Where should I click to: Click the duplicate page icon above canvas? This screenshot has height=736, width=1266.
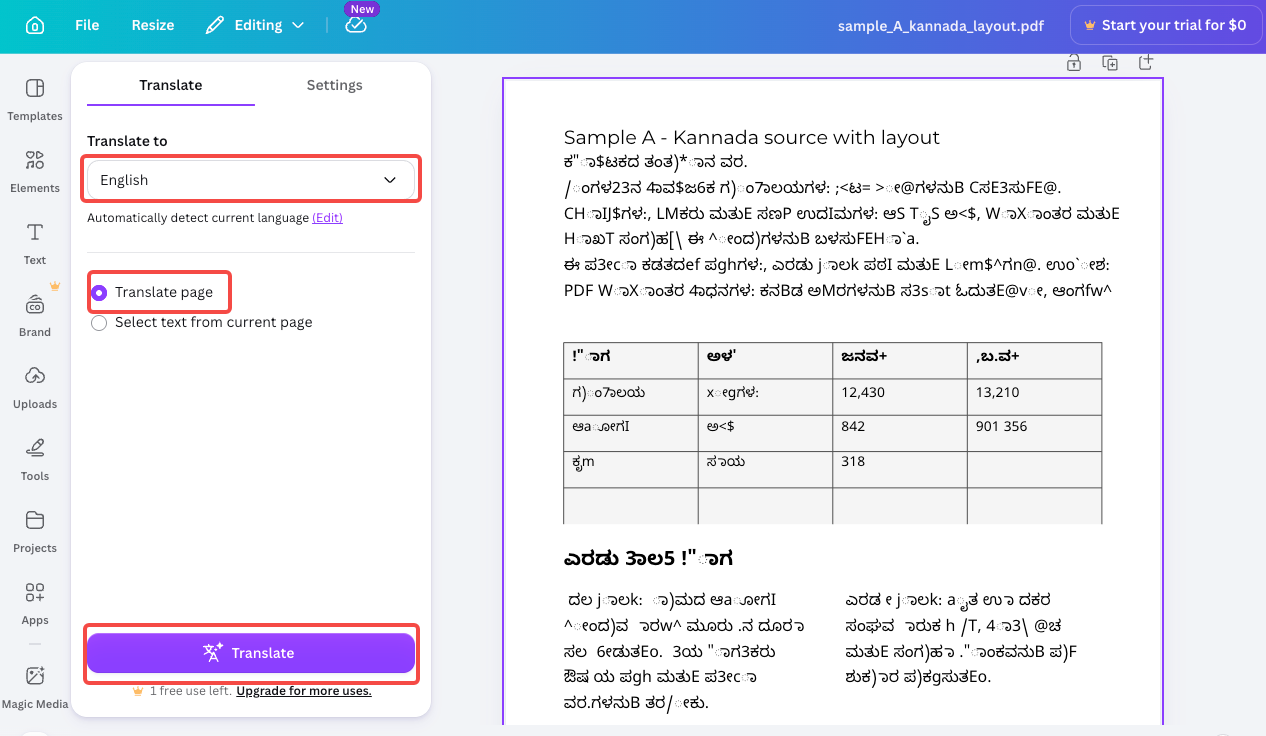pyautogui.click(x=1110, y=63)
